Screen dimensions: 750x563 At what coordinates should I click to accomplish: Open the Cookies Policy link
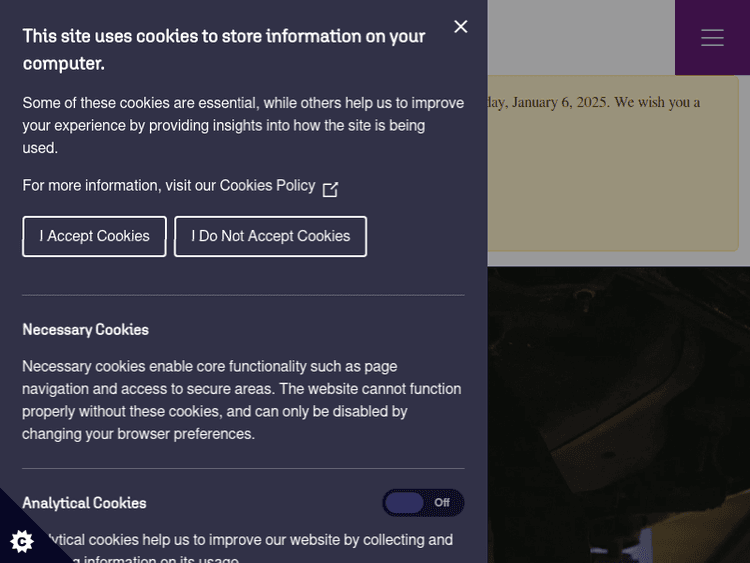[267, 186]
